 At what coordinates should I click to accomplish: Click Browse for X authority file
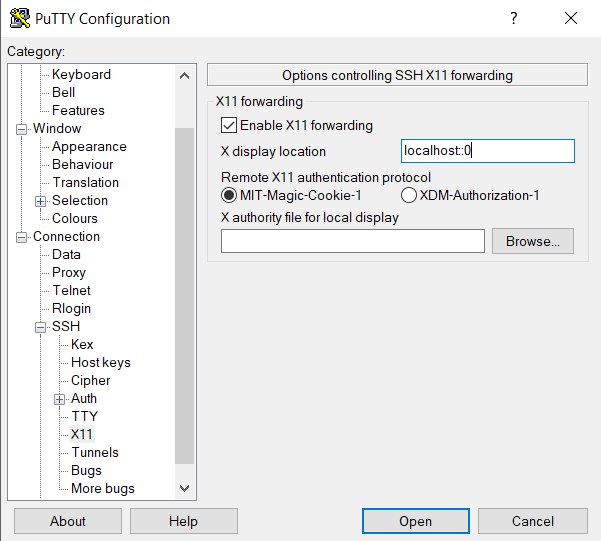tap(533, 241)
